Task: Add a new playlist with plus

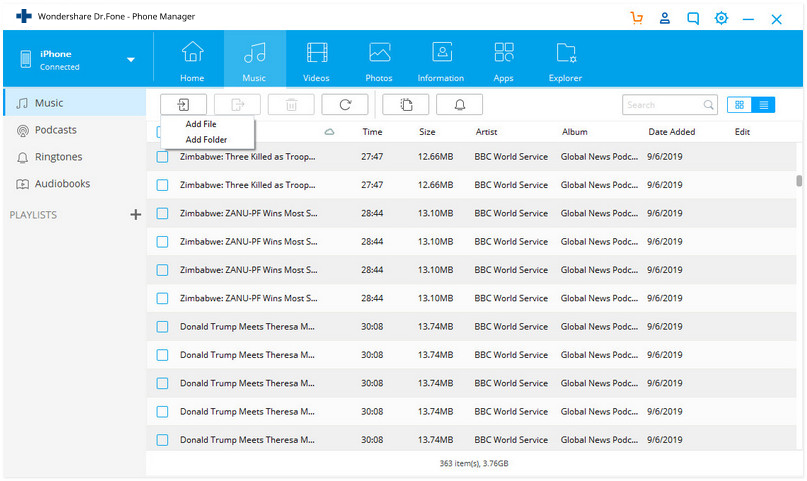Action: click(x=136, y=215)
